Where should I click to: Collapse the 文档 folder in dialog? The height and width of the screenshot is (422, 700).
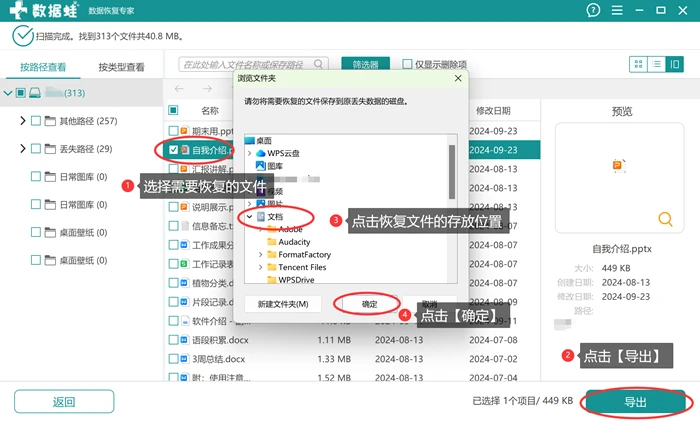point(250,217)
